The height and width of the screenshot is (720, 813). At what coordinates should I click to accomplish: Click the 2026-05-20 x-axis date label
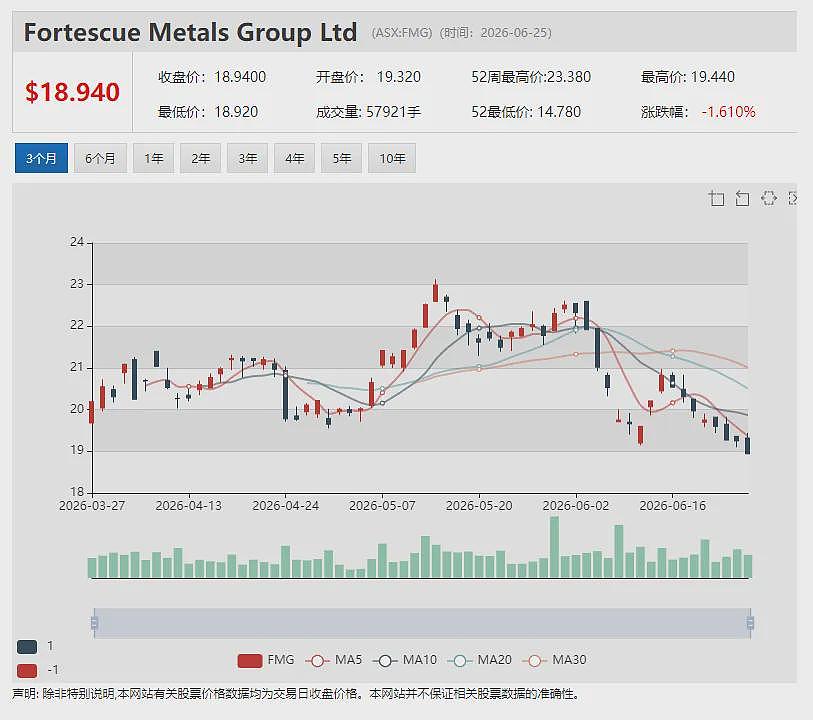click(x=479, y=505)
